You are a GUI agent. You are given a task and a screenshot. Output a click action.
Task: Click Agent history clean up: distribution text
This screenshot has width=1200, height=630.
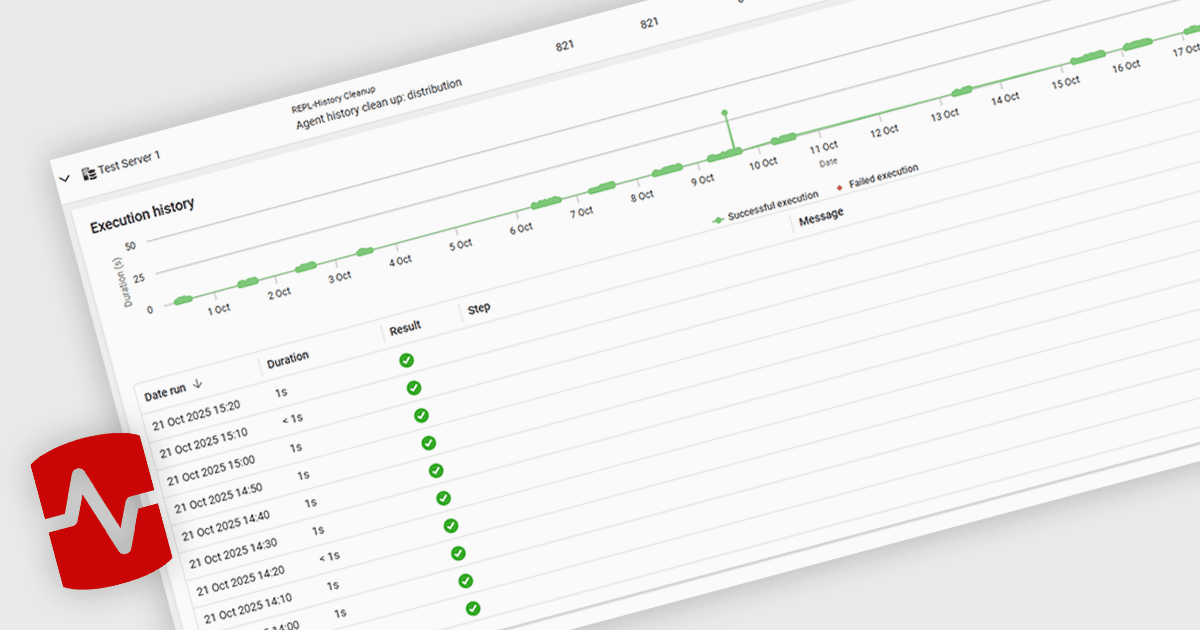(x=379, y=105)
